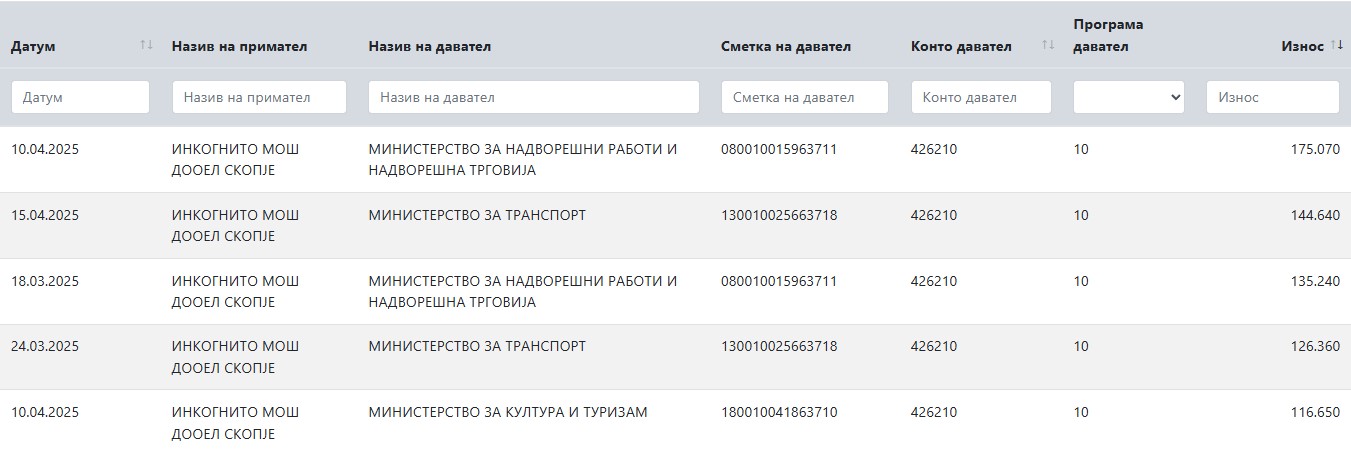
Task: Sort by Износ arrows icon
Action: [x=1336, y=45]
